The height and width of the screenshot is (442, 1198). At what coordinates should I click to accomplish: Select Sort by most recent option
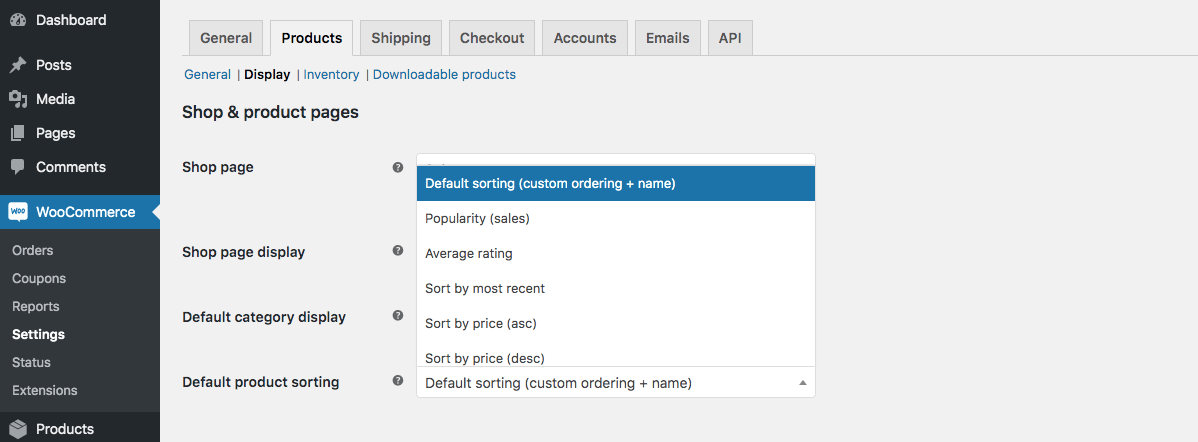(616, 289)
